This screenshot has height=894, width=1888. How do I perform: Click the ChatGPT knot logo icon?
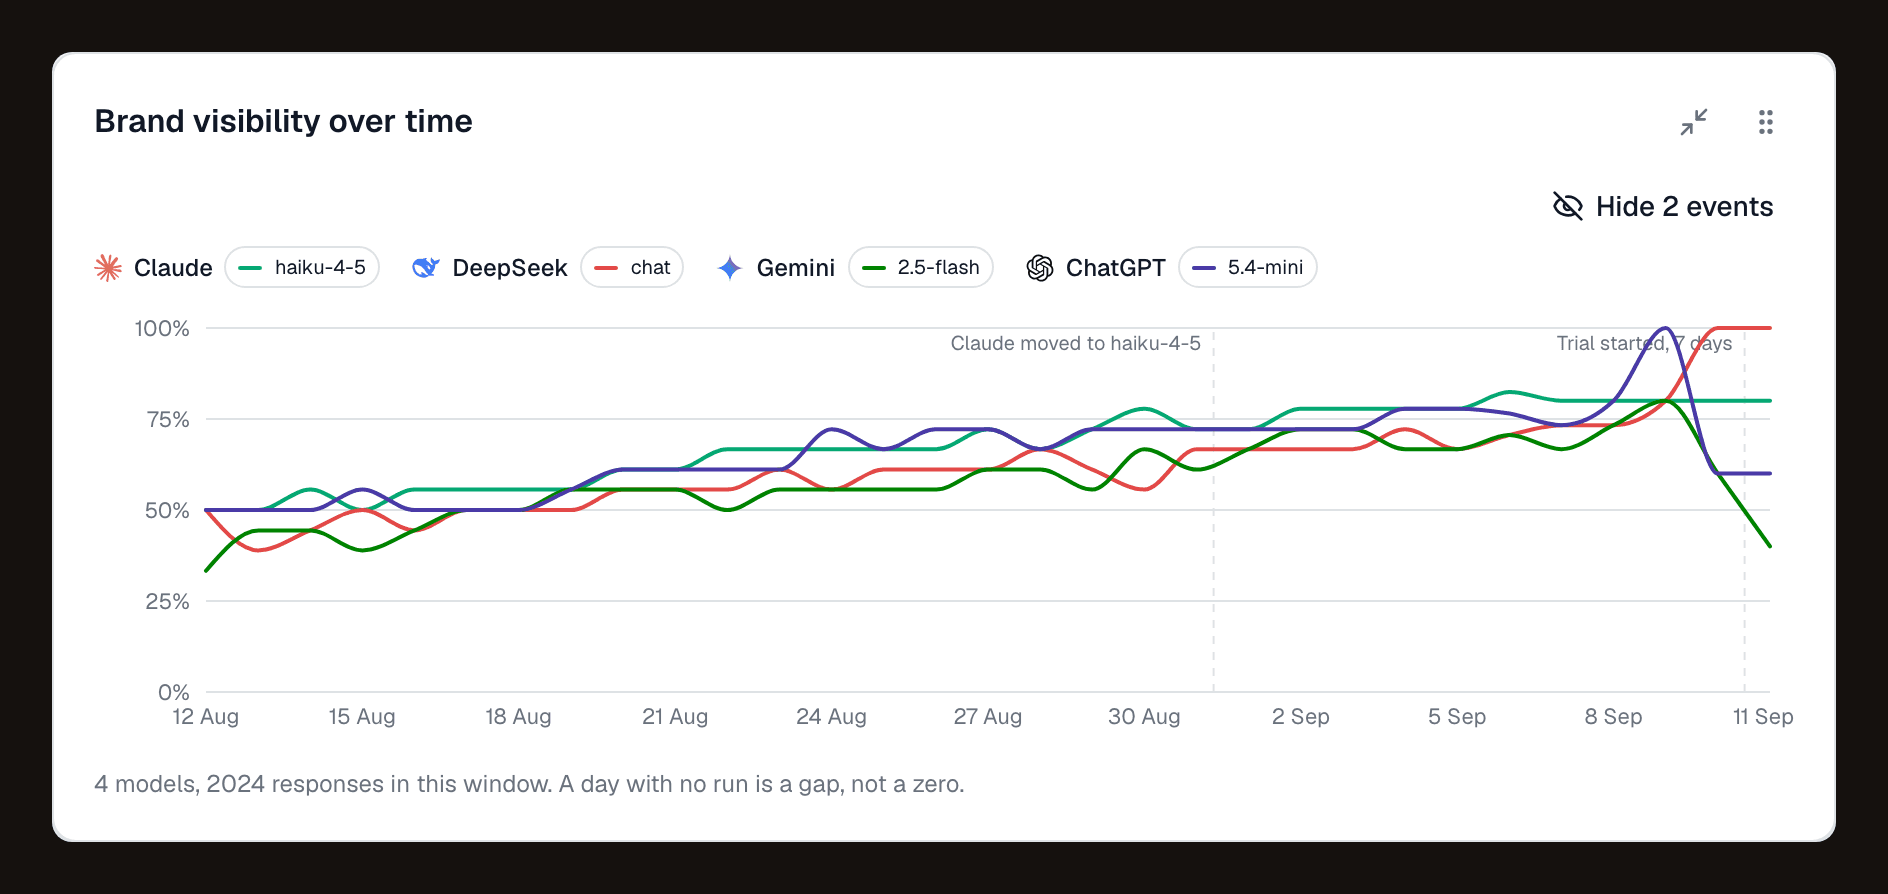coord(1040,268)
